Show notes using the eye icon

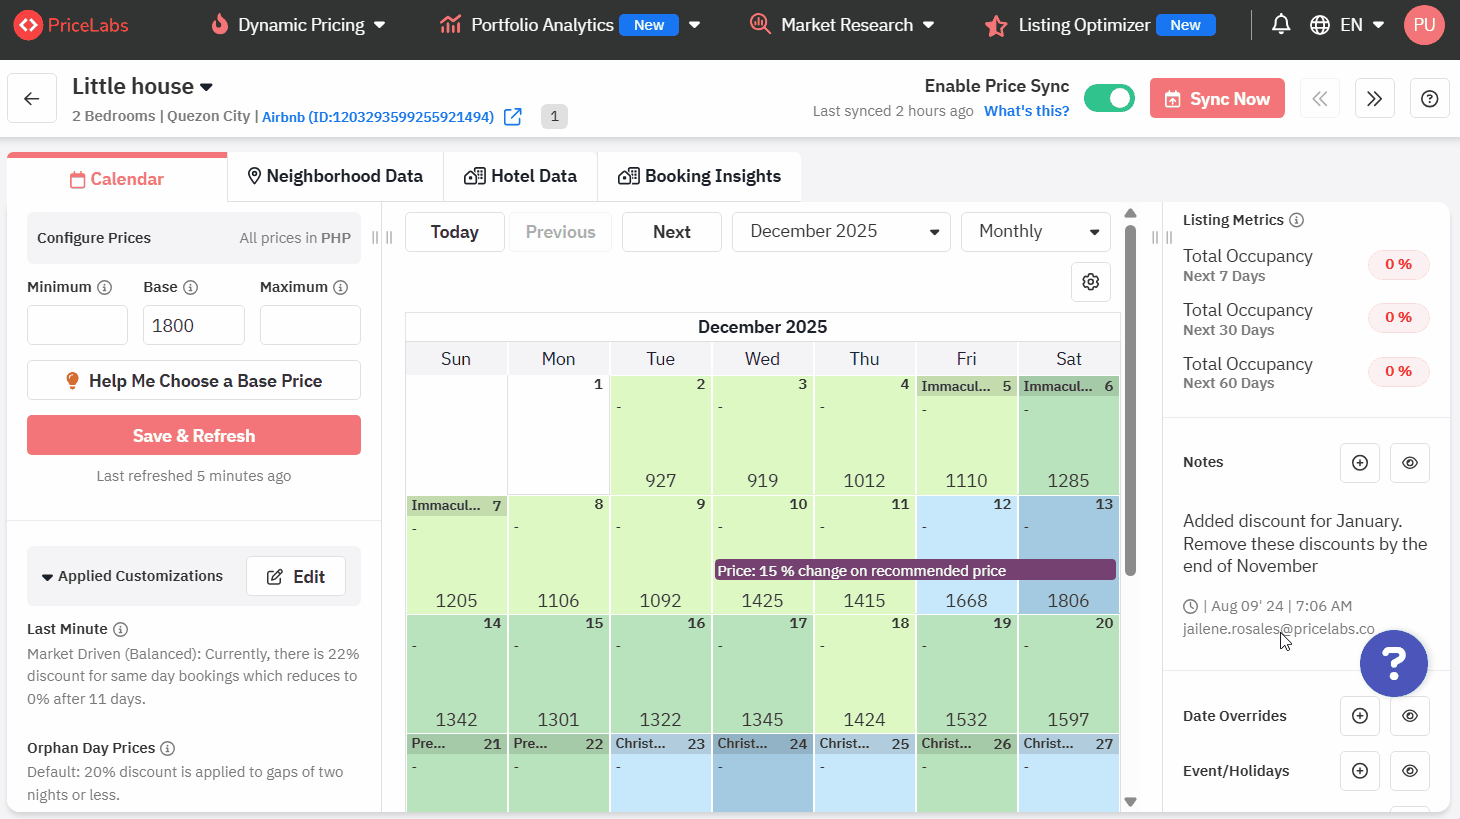click(1409, 463)
